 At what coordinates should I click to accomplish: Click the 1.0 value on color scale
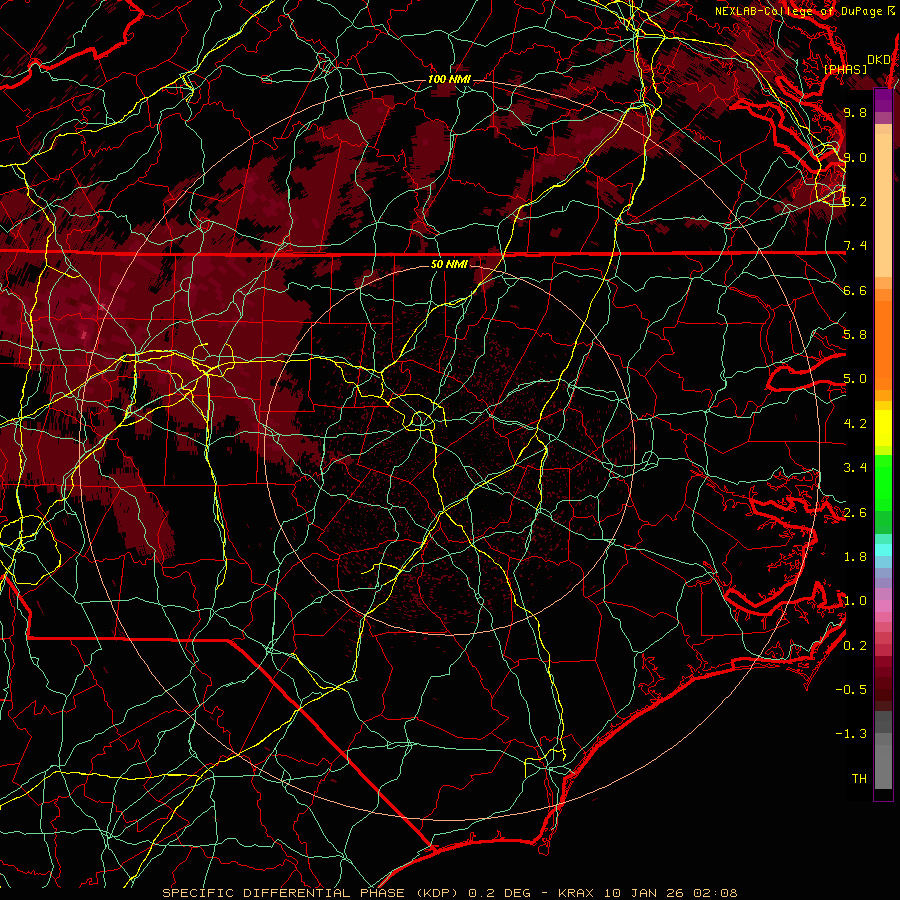(x=855, y=601)
